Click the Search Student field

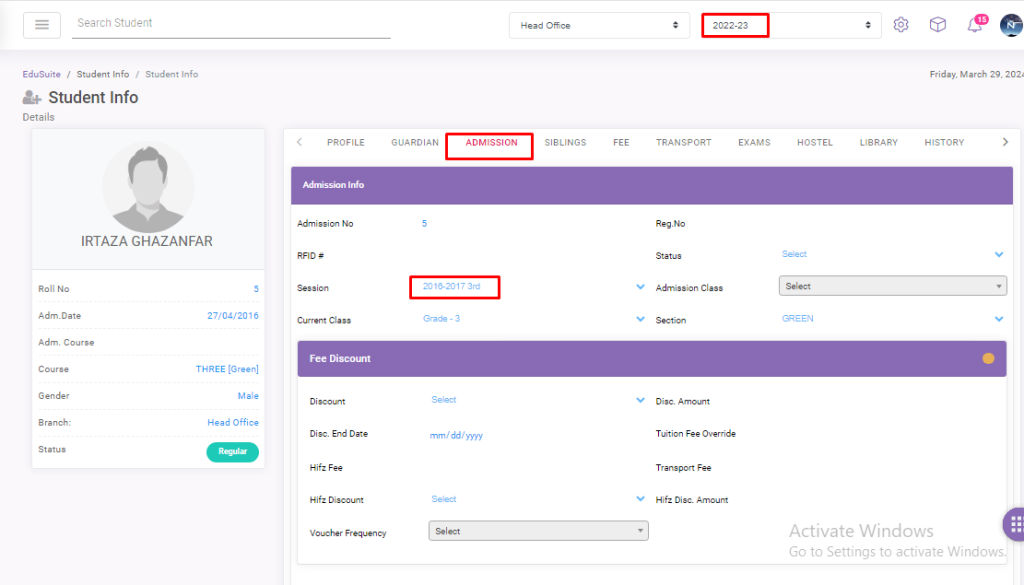click(230, 23)
